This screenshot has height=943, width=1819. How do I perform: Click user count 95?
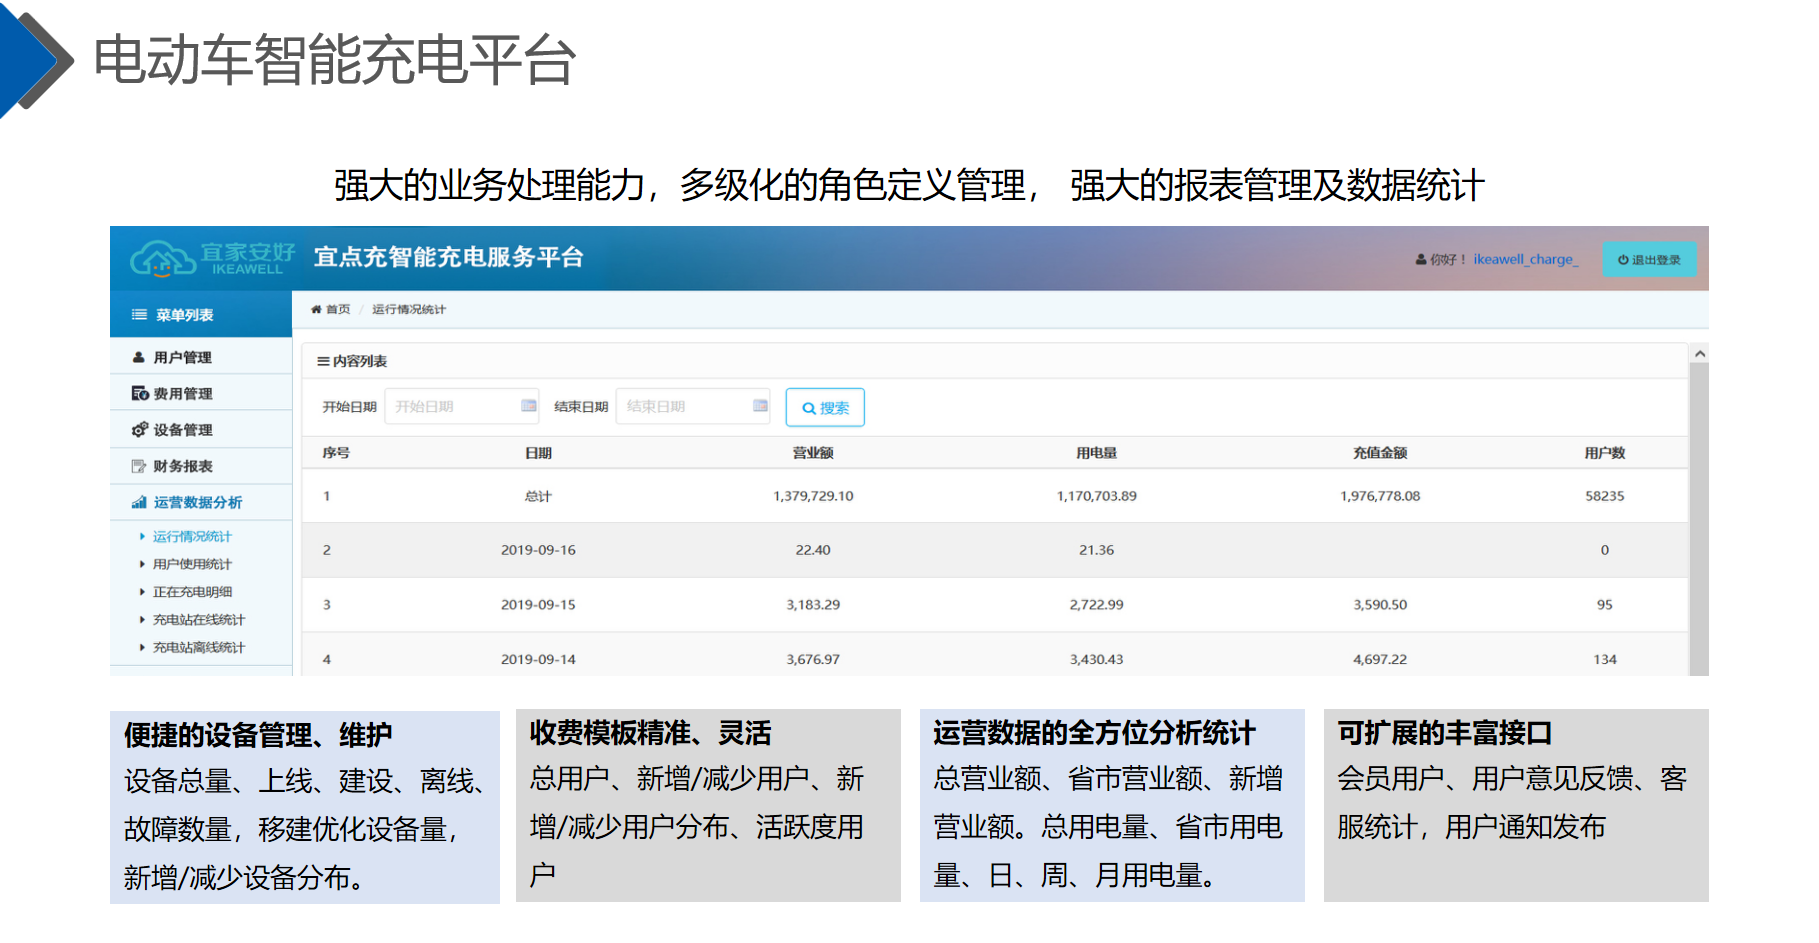coord(1604,605)
